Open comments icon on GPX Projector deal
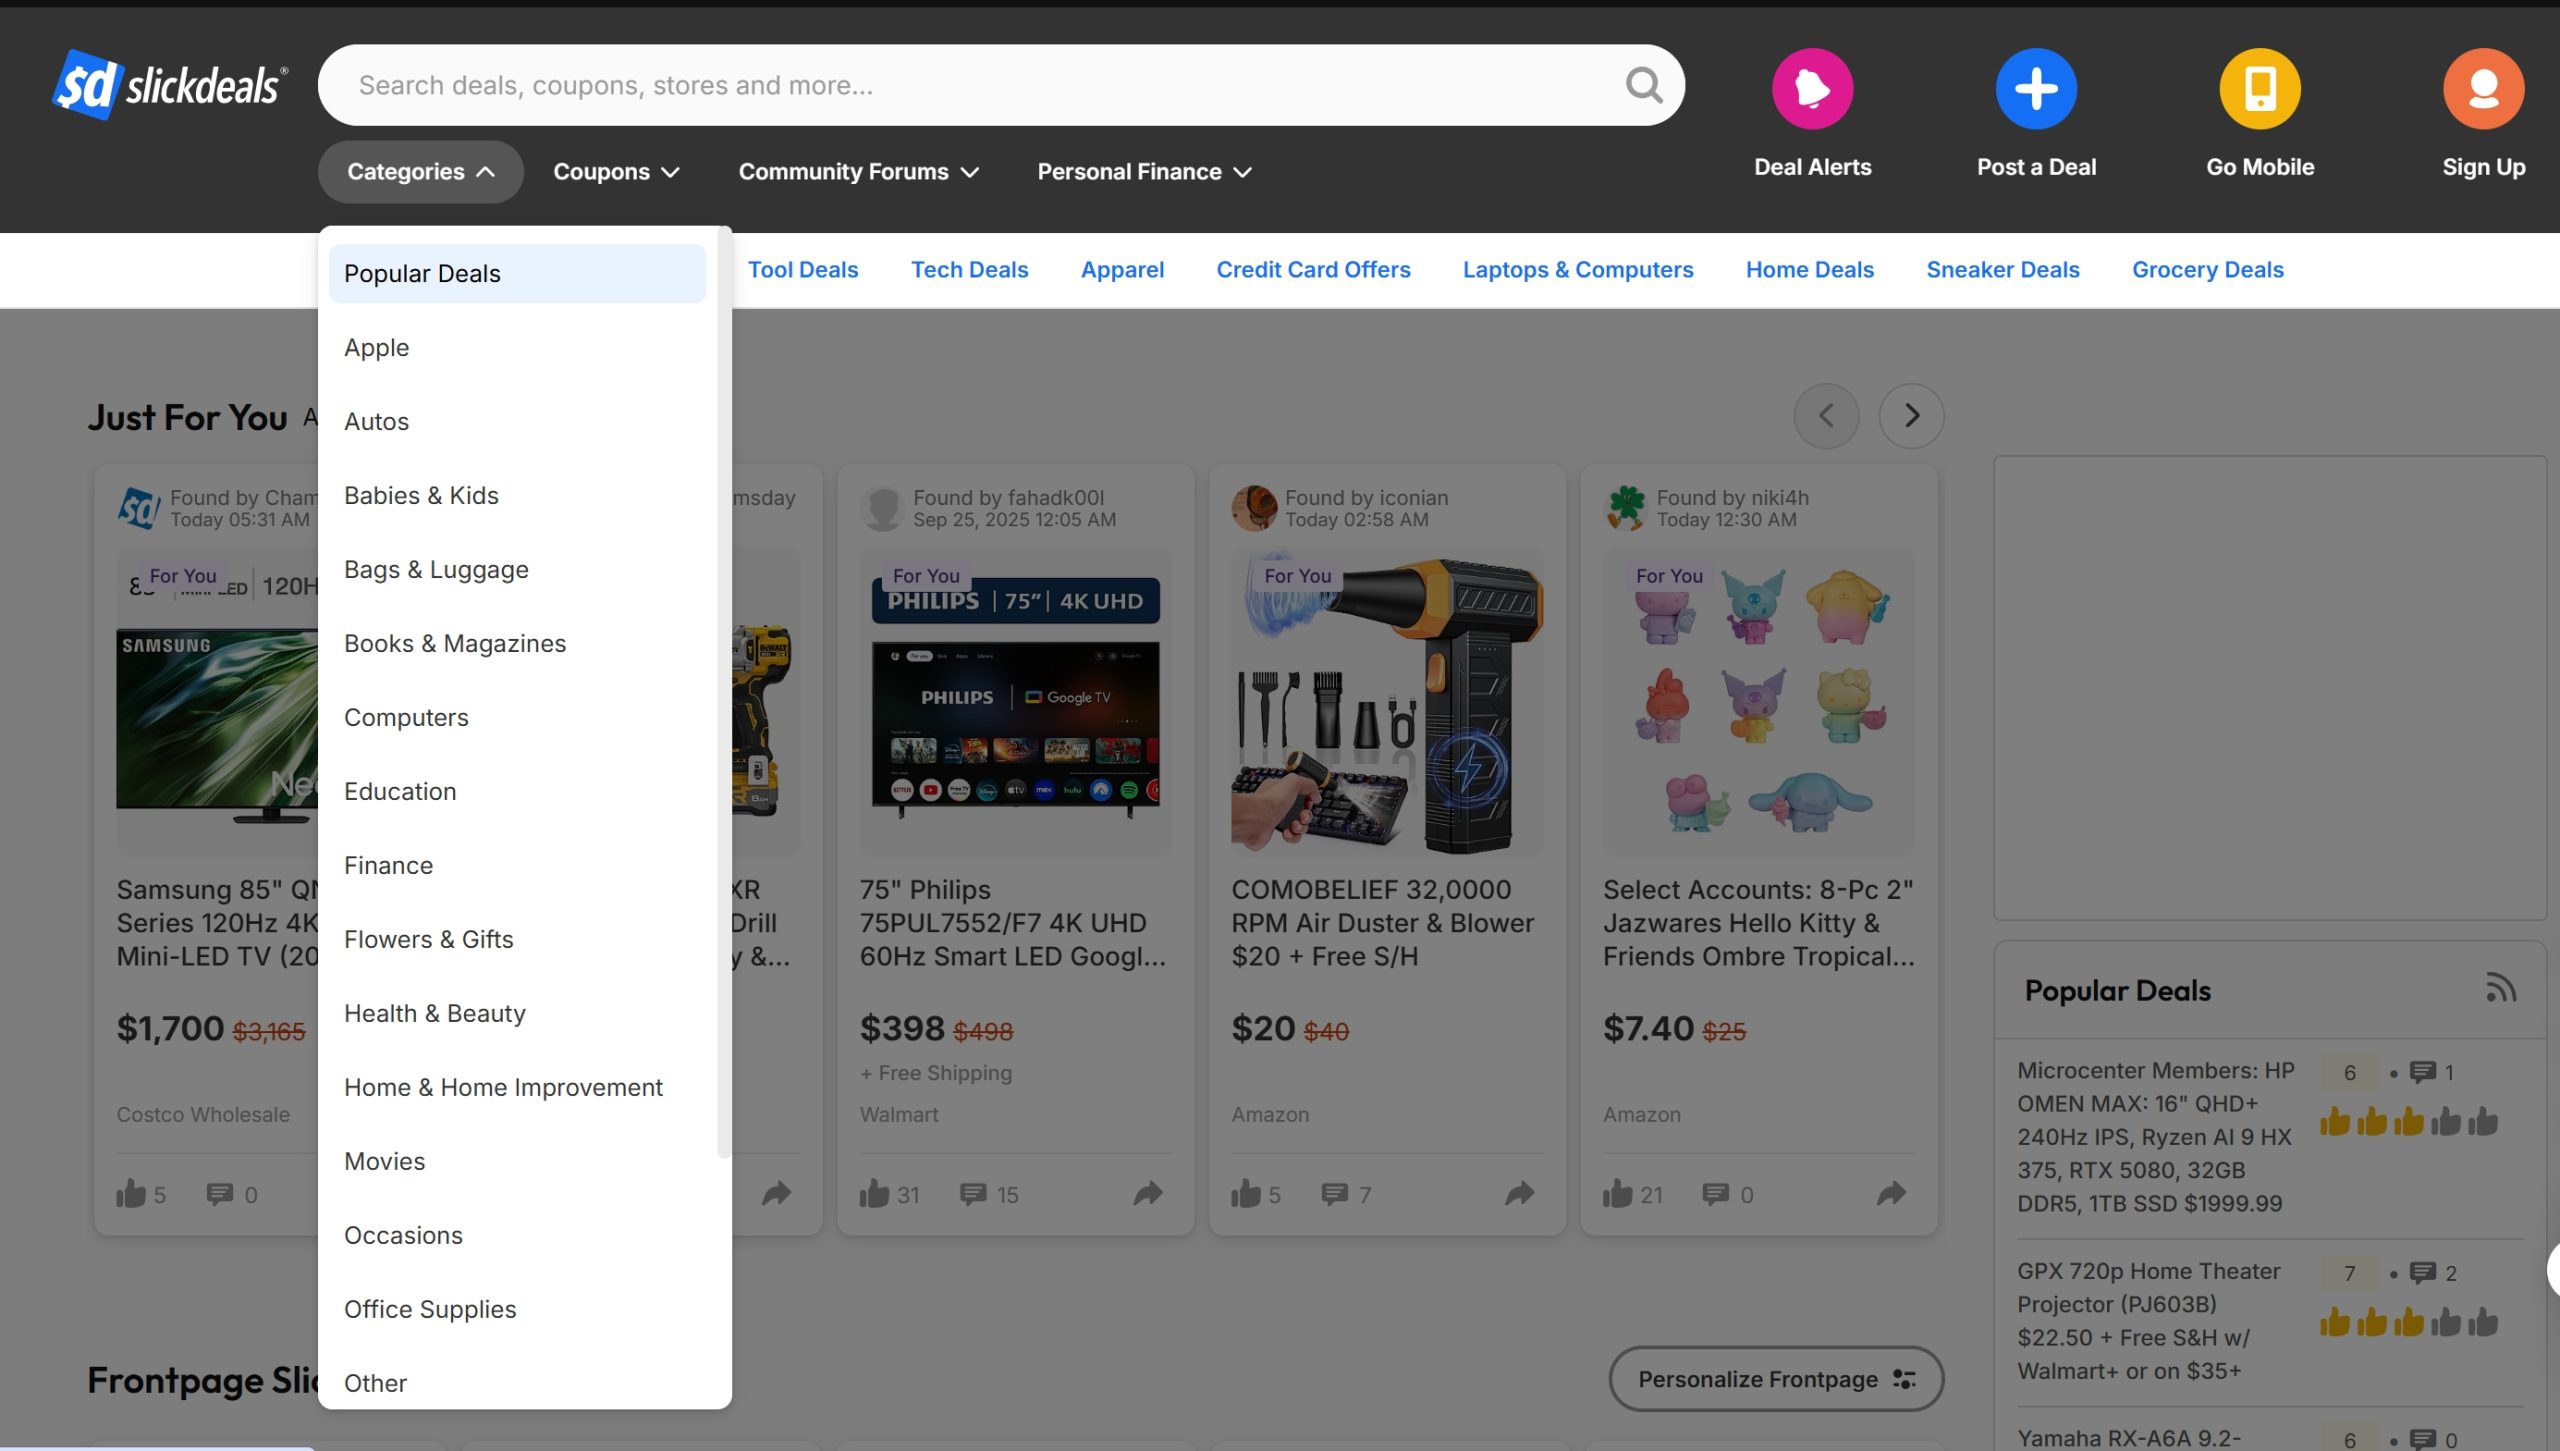 coord(2423,1273)
